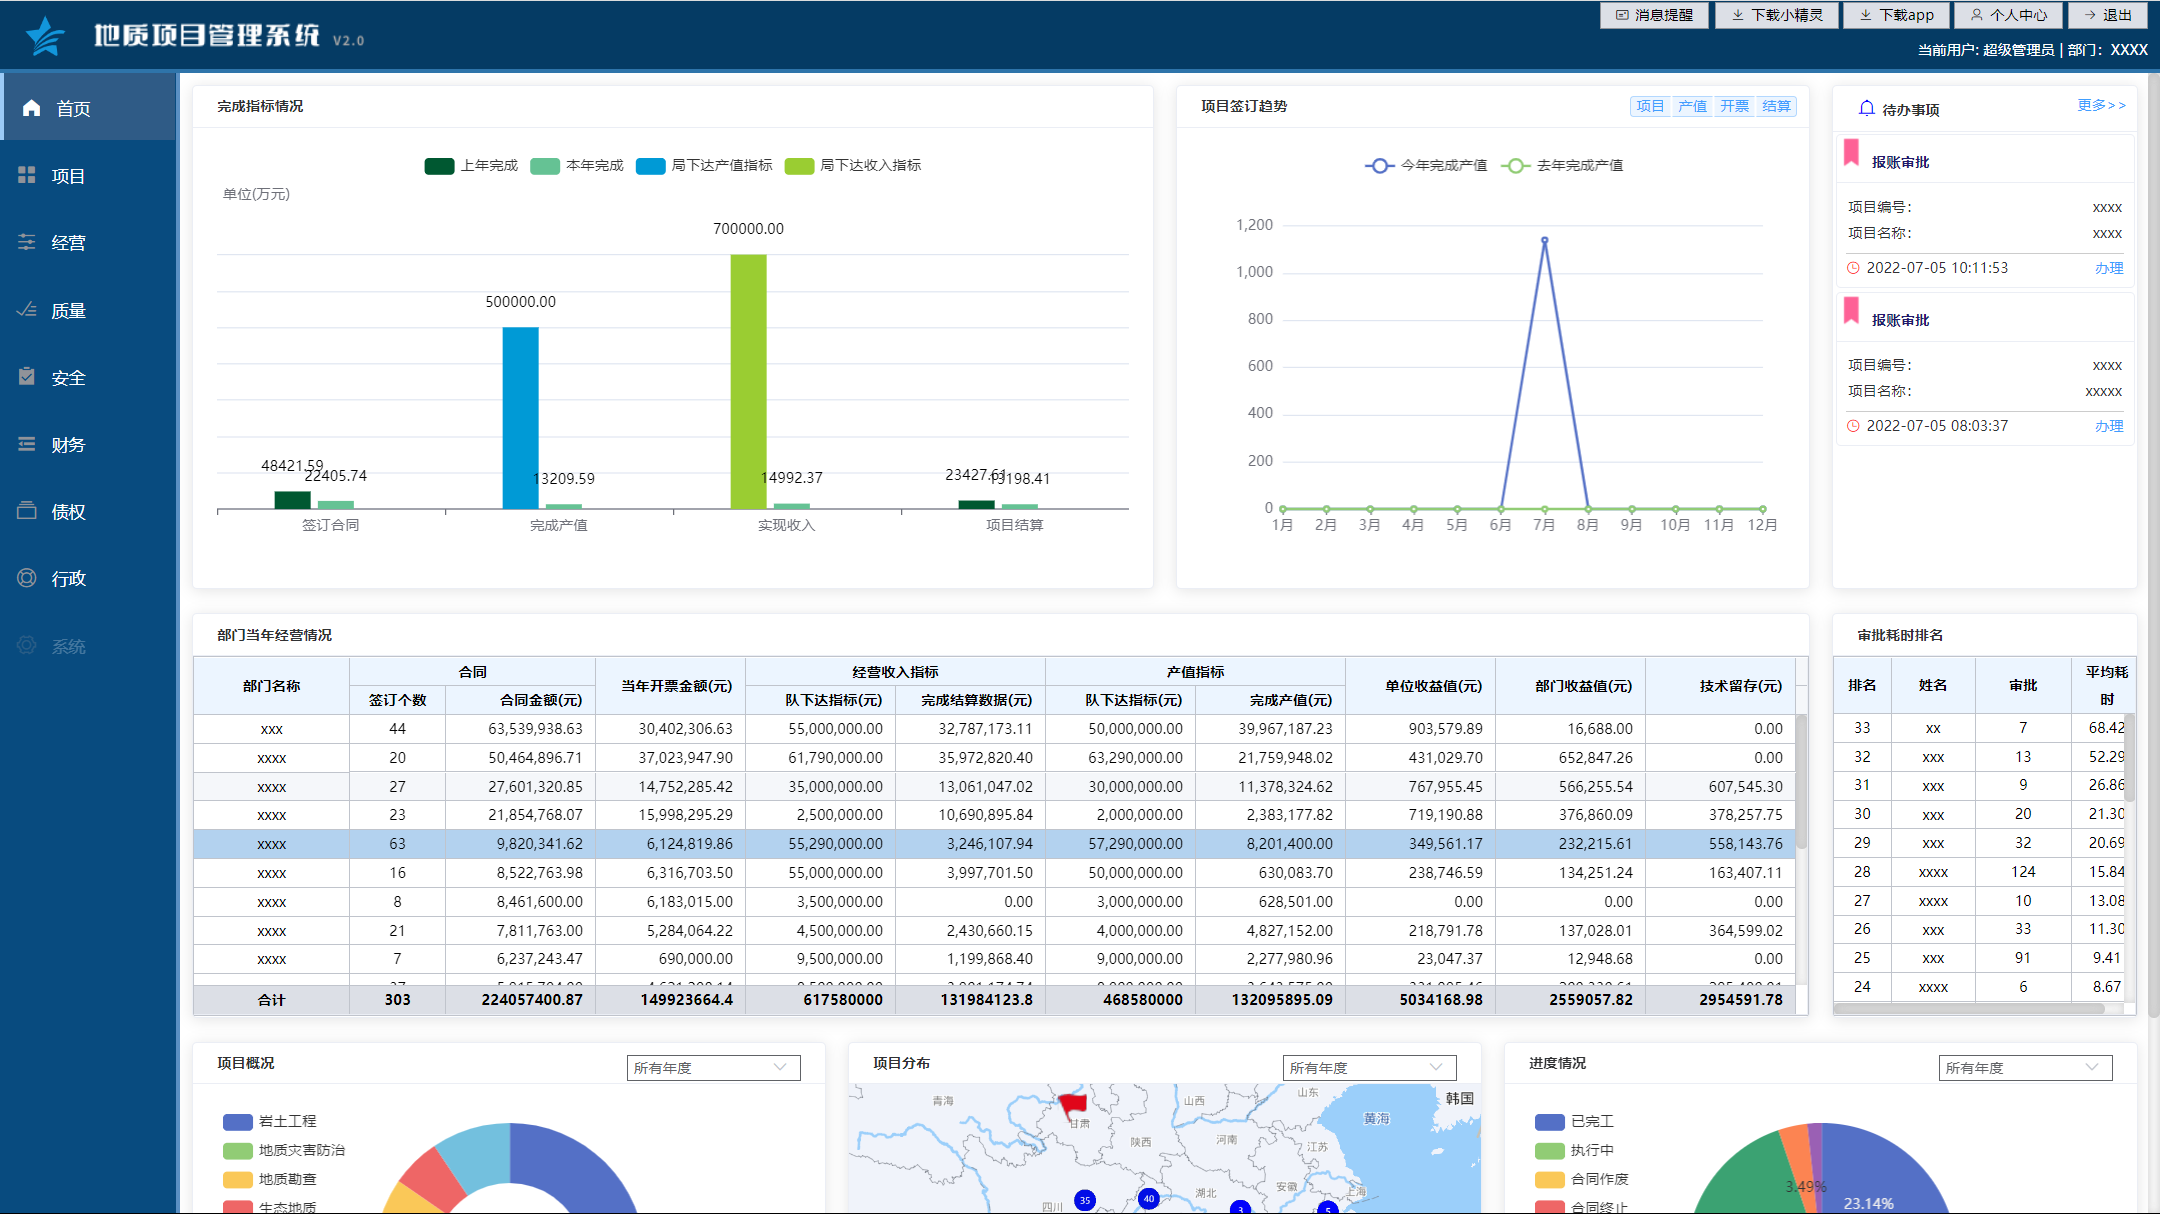Click the briefcase icon beside 债权
This screenshot has width=2160, height=1214.
pyautogui.click(x=27, y=511)
